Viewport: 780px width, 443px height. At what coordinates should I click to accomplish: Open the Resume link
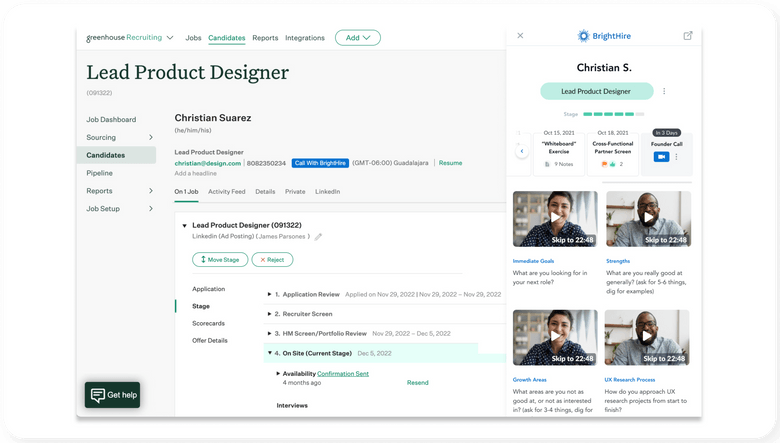click(450, 163)
